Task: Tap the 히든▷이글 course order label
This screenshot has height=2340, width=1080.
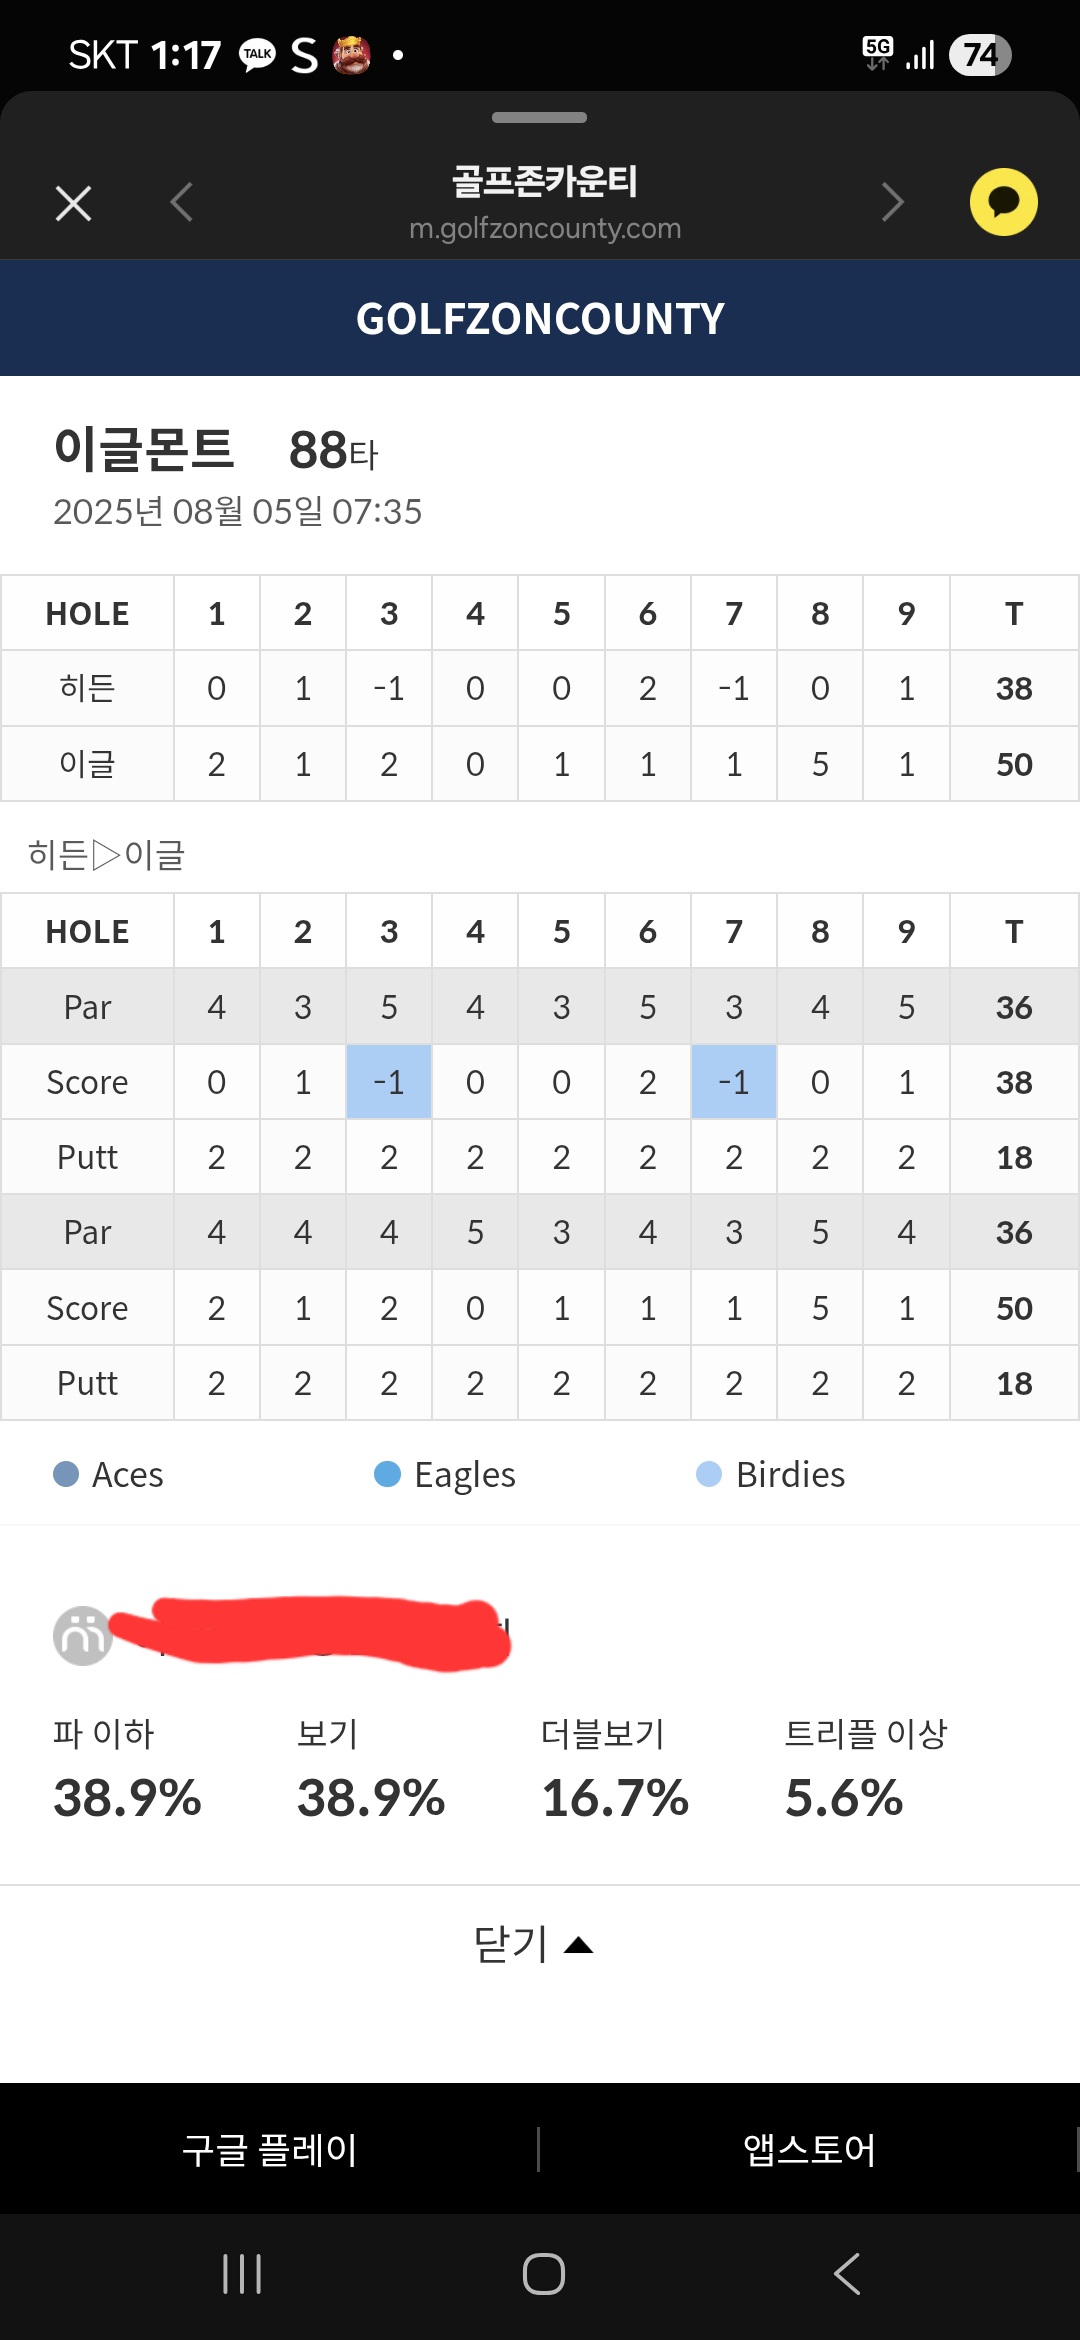Action: (x=106, y=855)
